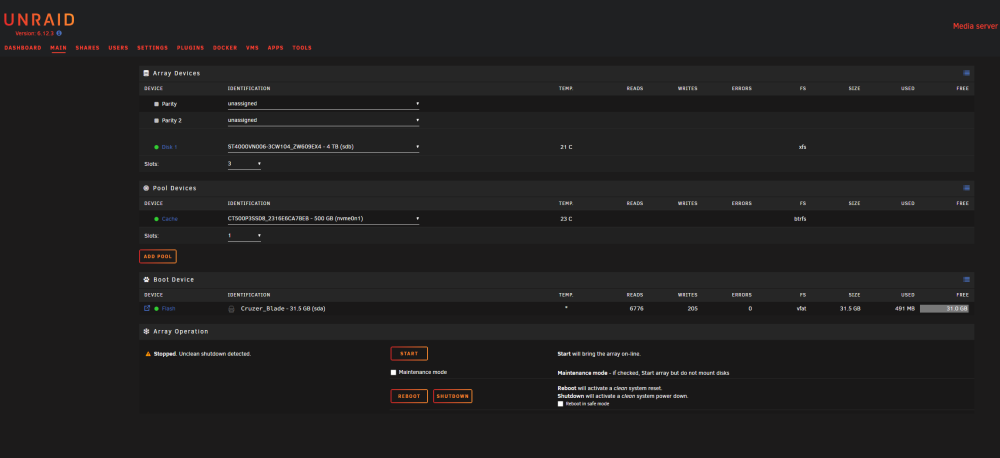Click the version info icon under the Unraid logo
The image size is (1000, 458).
coord(59,33)
